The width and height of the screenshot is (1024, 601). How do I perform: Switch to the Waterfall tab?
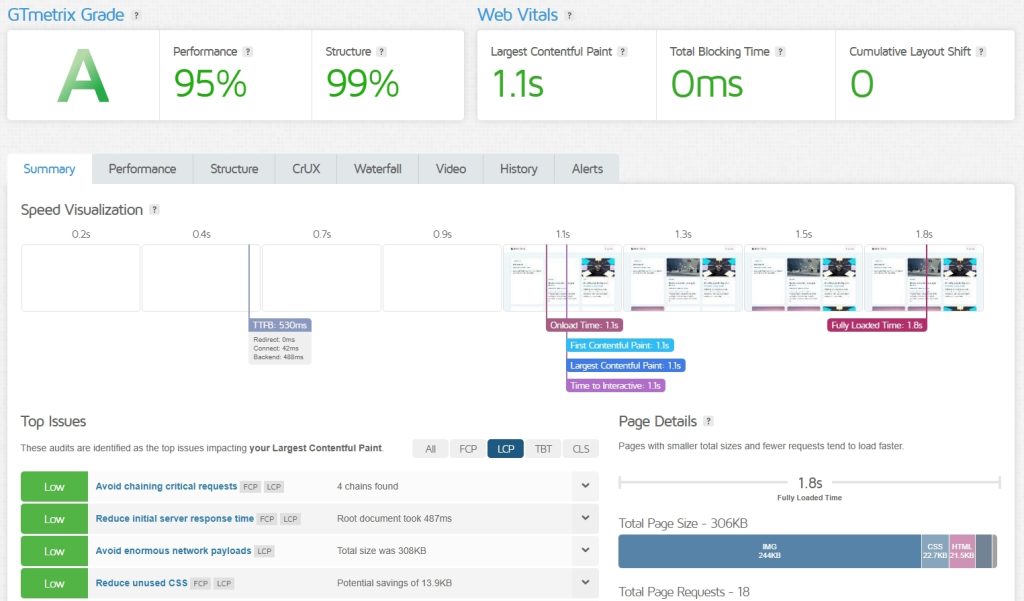(x=377, y=169)
